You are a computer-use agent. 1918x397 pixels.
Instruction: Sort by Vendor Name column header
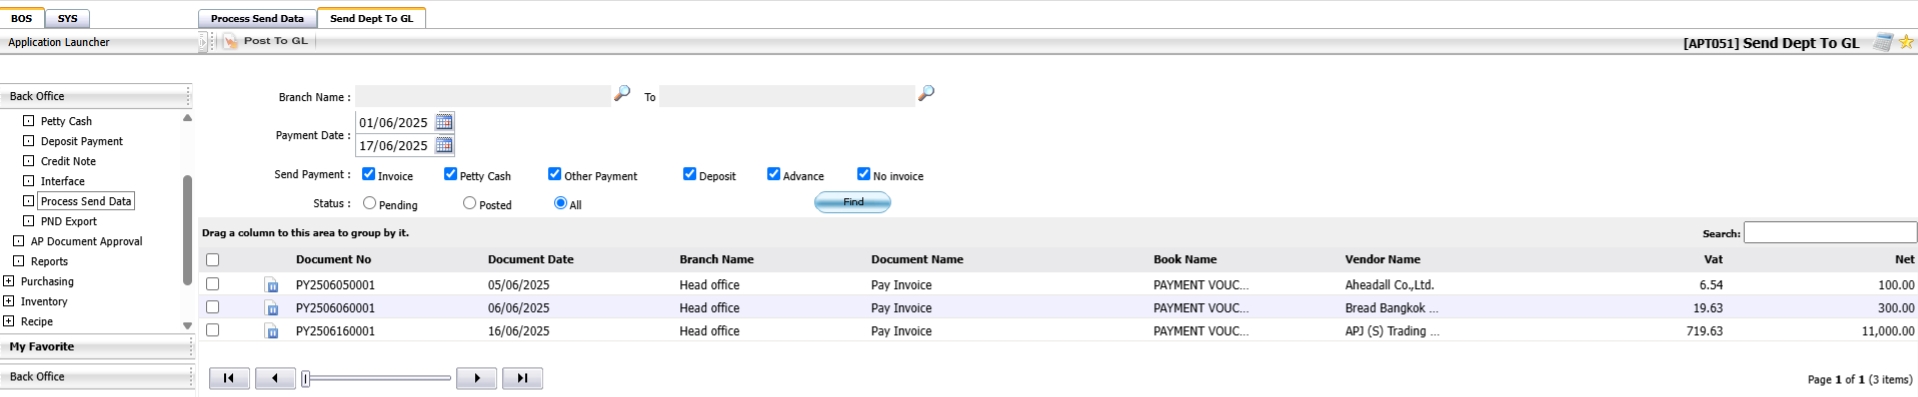point(1382,259)
